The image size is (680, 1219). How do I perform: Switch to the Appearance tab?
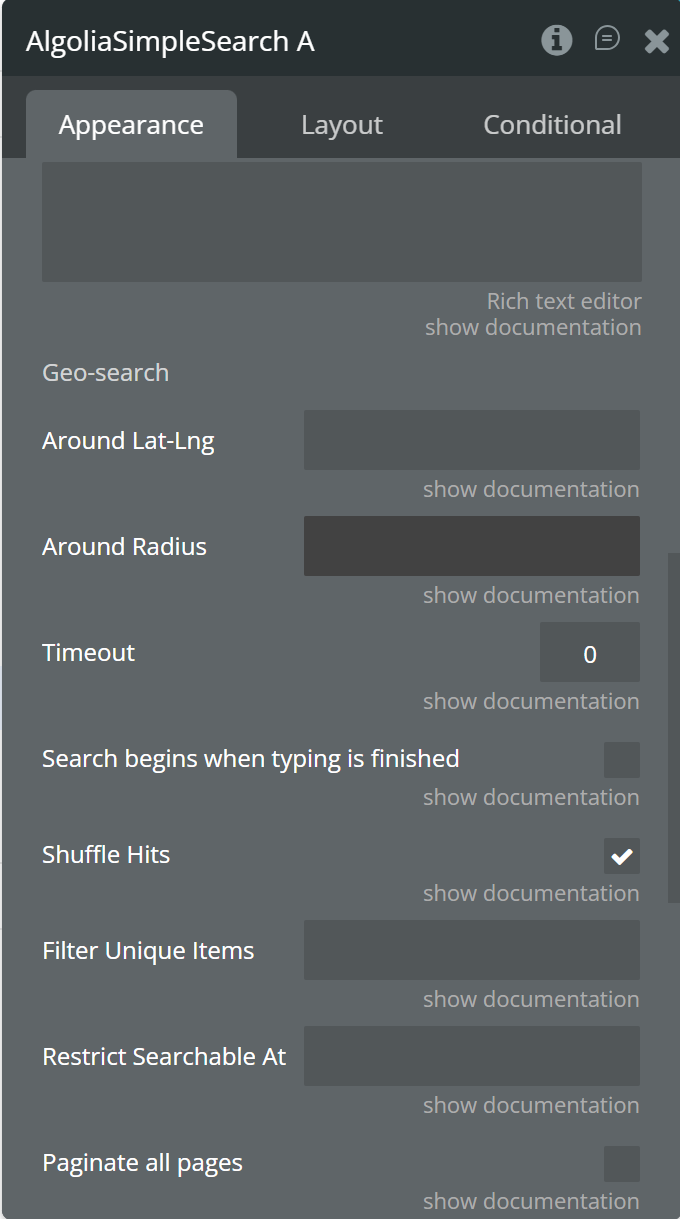click(x=131, y=125)
